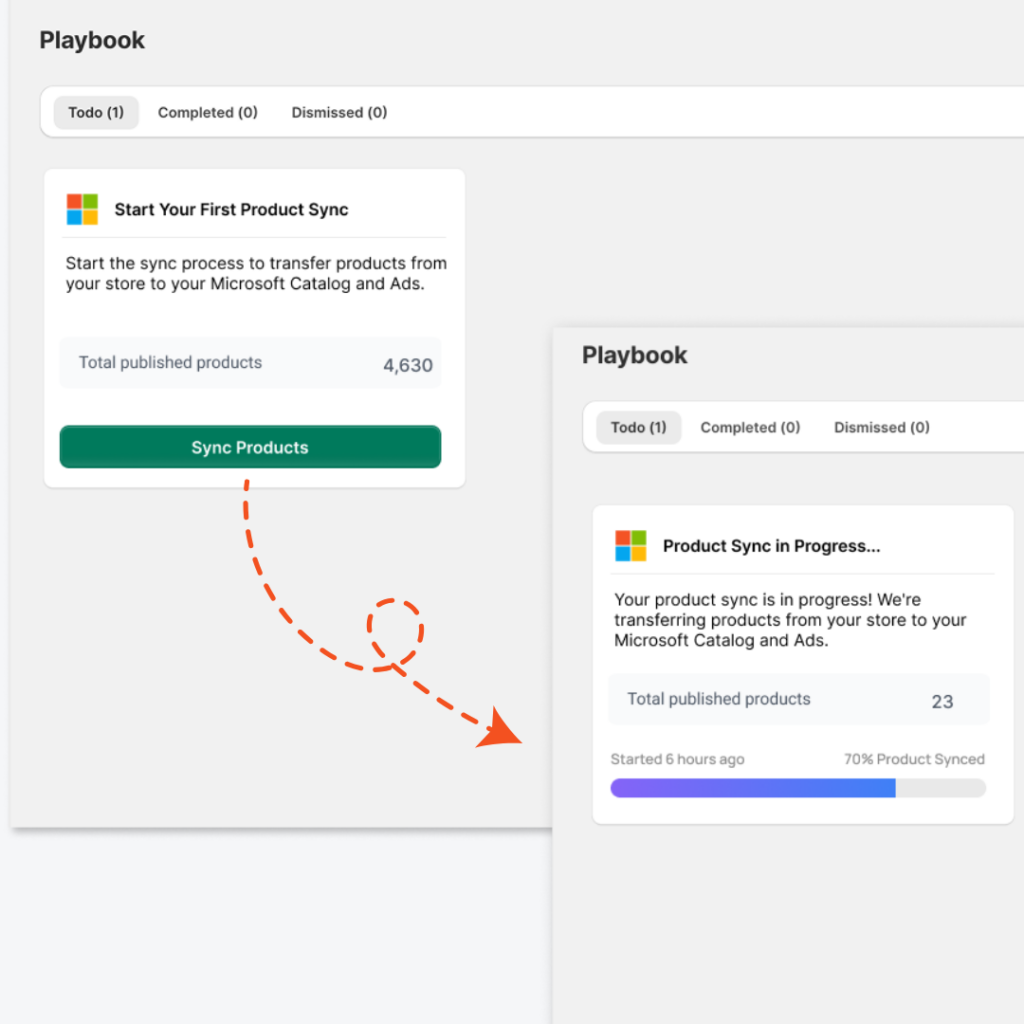Click the Total published products 23 row
Image resolution: width=1024 pixels, height=1024 pixels.
(799, 699)
